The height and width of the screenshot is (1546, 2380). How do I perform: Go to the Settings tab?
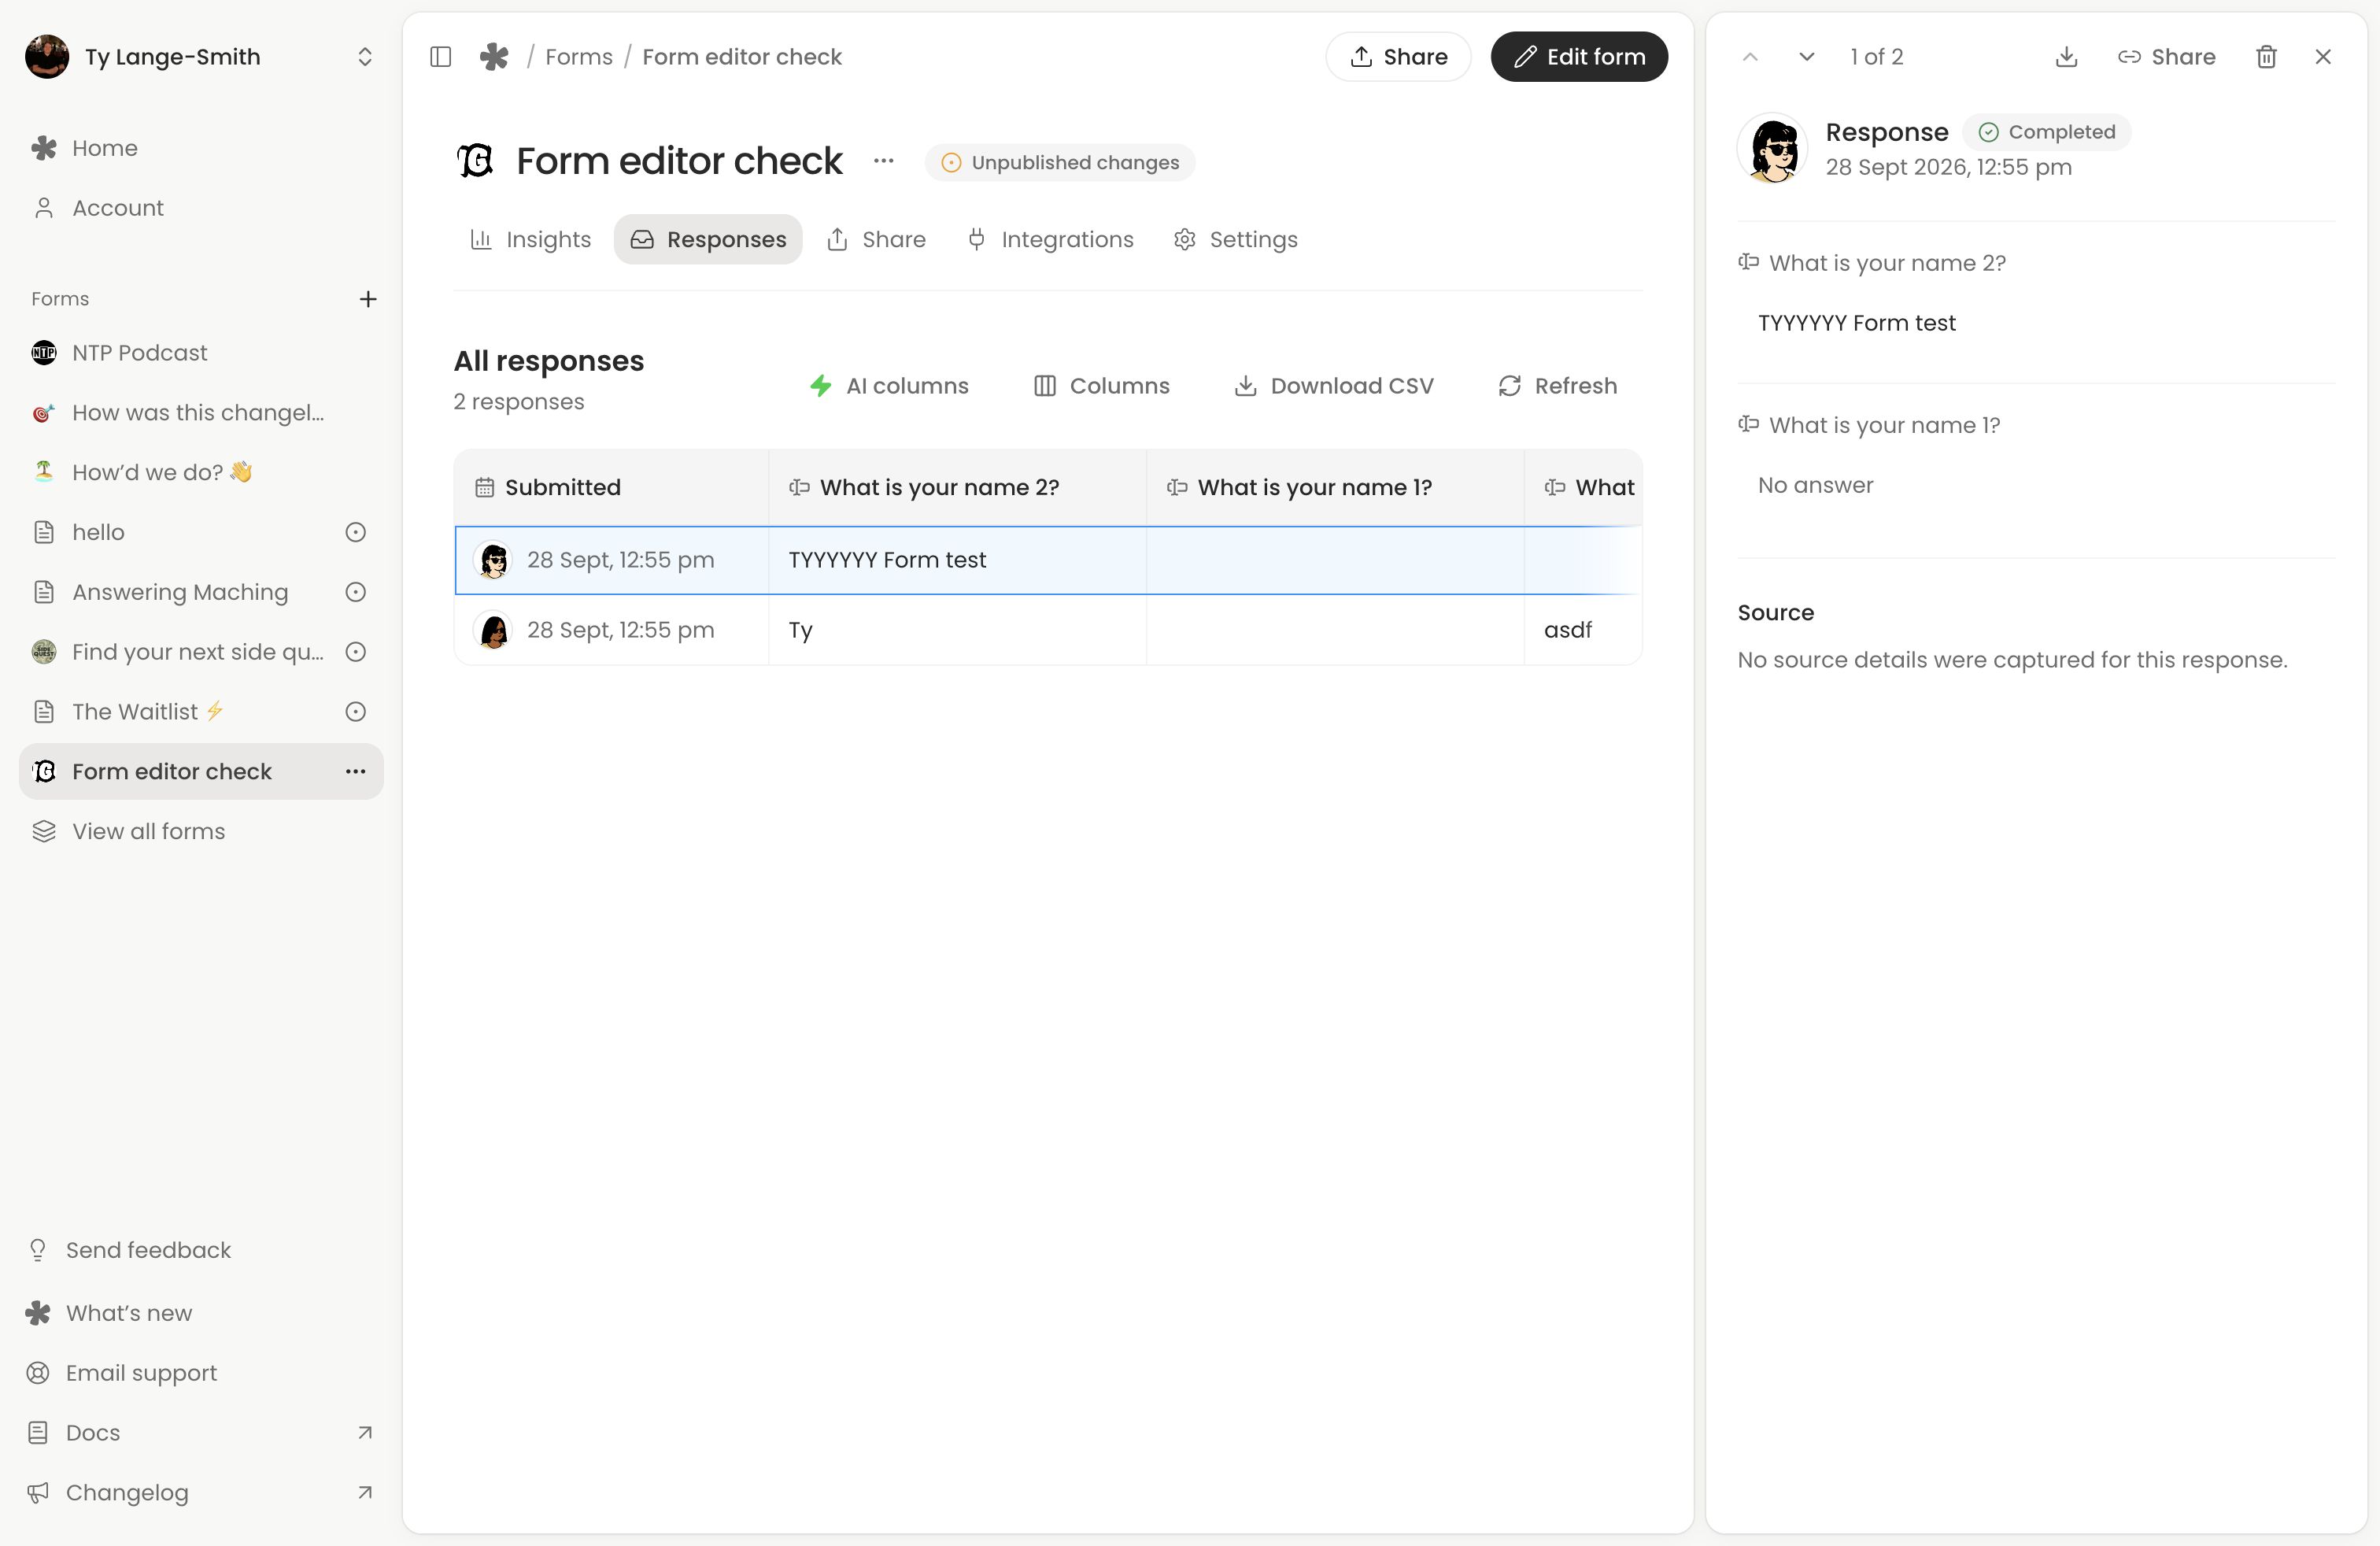(x=1236, y=239)
